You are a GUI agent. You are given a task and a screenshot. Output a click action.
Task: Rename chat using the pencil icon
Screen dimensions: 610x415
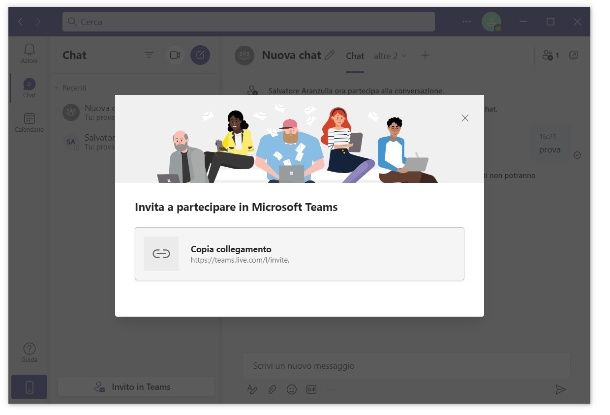pyautogui.click(x=329, y=55)
